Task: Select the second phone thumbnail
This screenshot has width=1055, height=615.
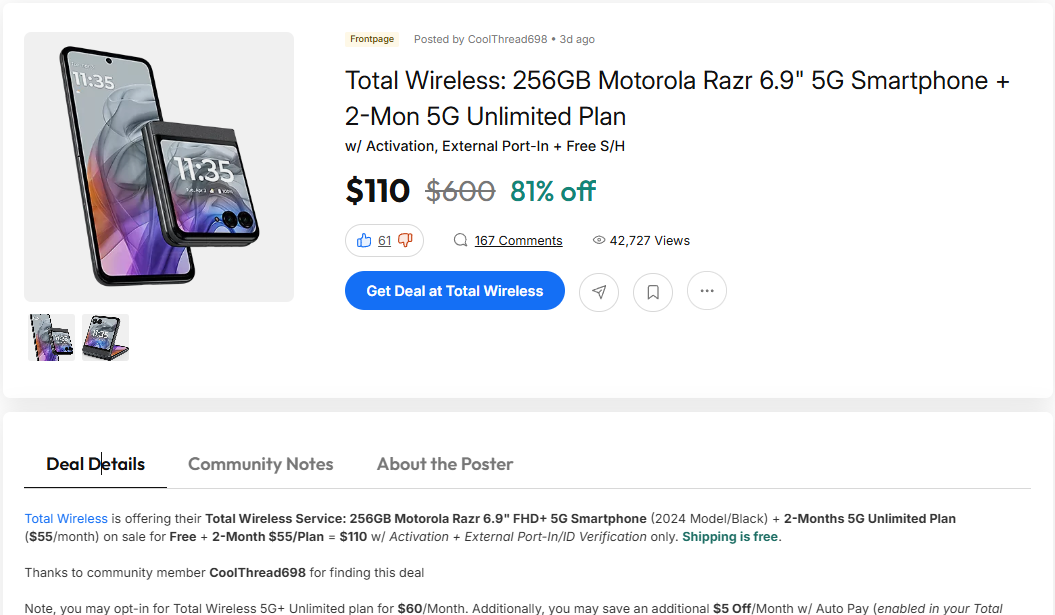Action: [x=104, y=337]
